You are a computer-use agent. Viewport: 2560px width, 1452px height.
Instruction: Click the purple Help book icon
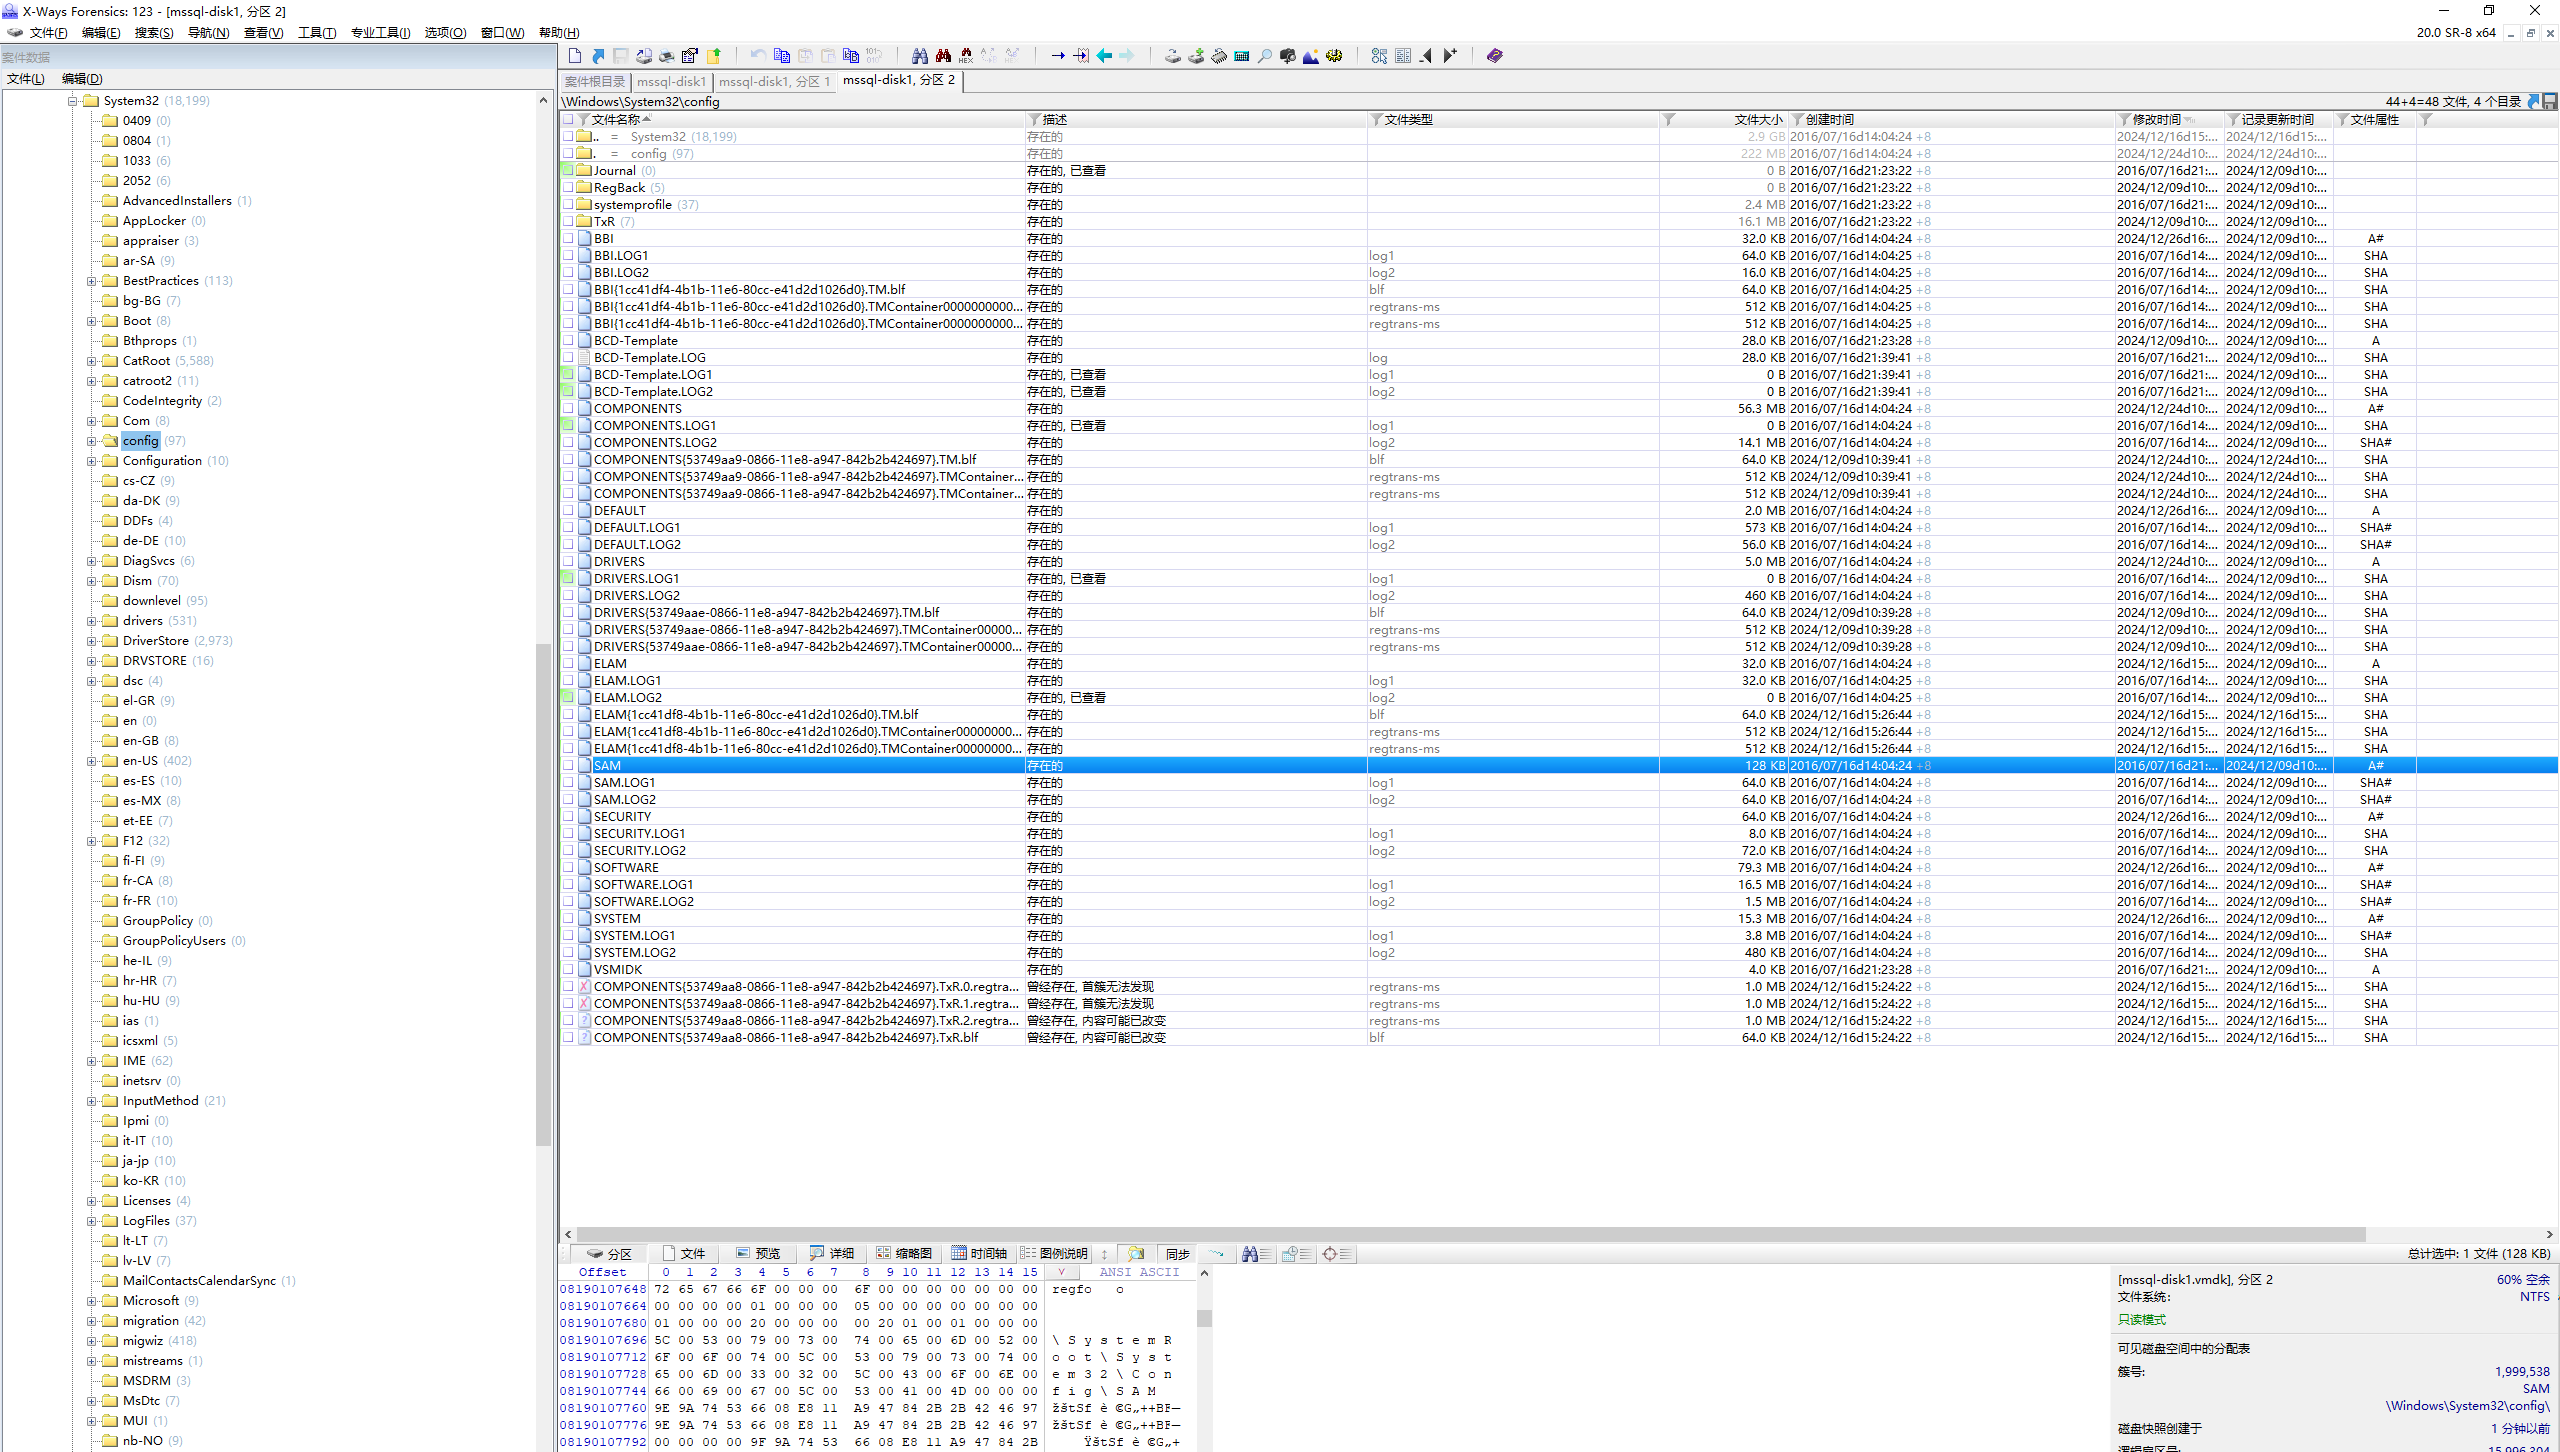(x=1495, y=56)
